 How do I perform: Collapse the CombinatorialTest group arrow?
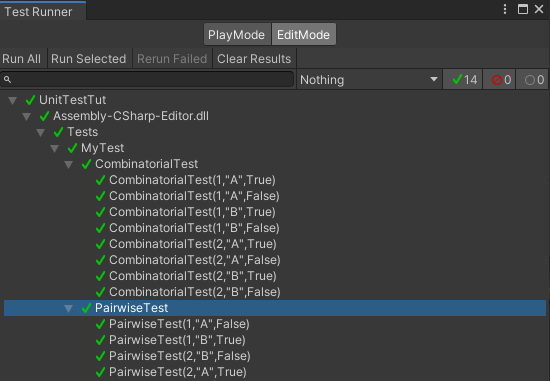(x=69, y=165)
